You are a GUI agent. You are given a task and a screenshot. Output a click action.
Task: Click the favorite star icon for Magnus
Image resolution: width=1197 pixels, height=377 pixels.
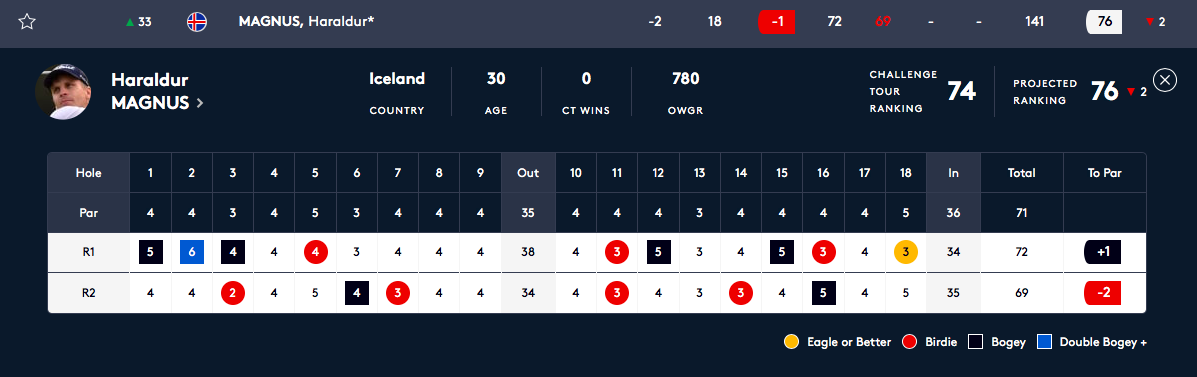[27, 21]
